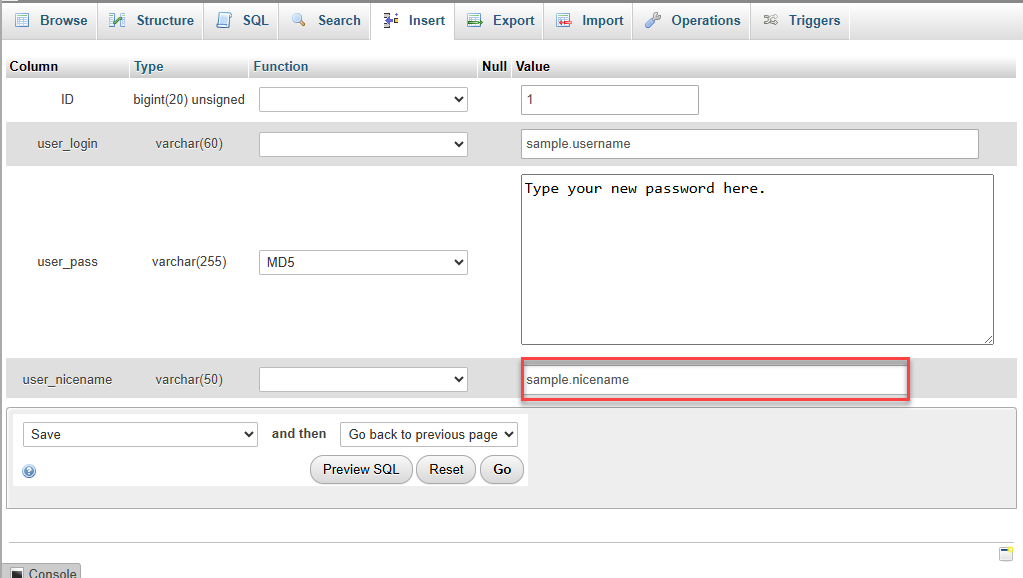Open the MD5 function dropdown for user_pass
Screen dimensions: 1023x578
point(362,262)
